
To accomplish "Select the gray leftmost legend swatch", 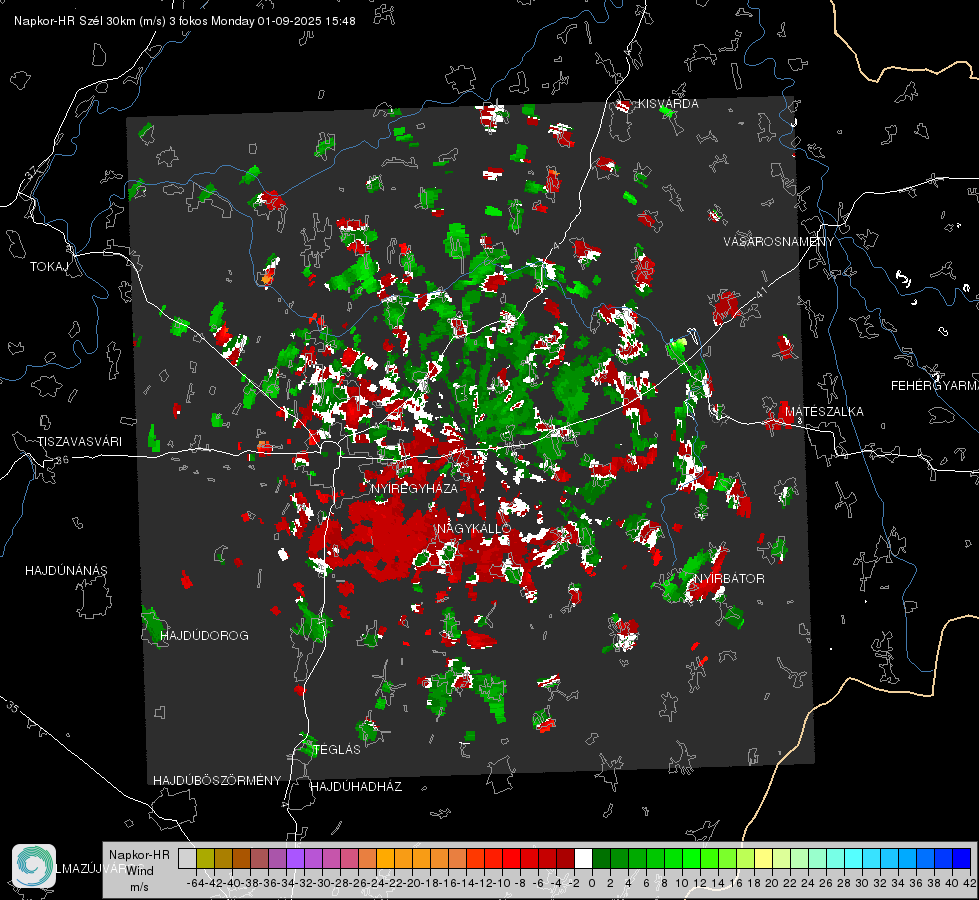I will click(187, 859).
